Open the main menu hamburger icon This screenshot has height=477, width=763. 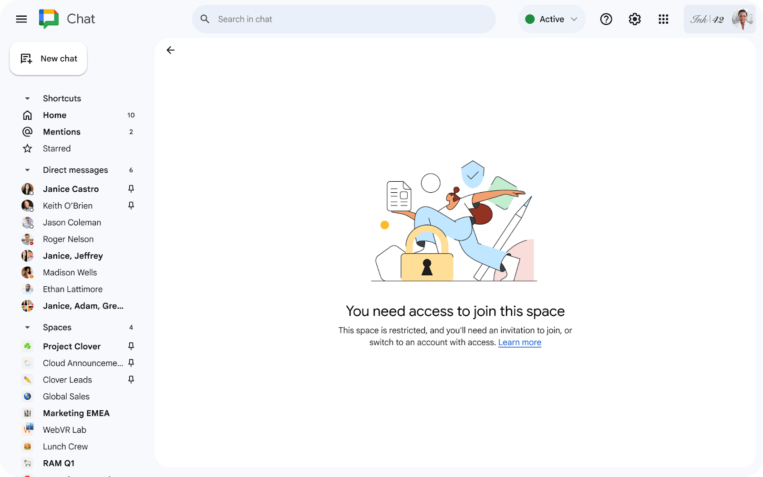21,19
